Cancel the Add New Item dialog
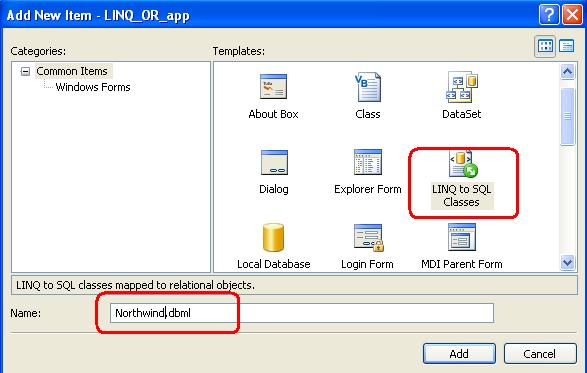Screen dimensions: 587x373 coord(539,354)
